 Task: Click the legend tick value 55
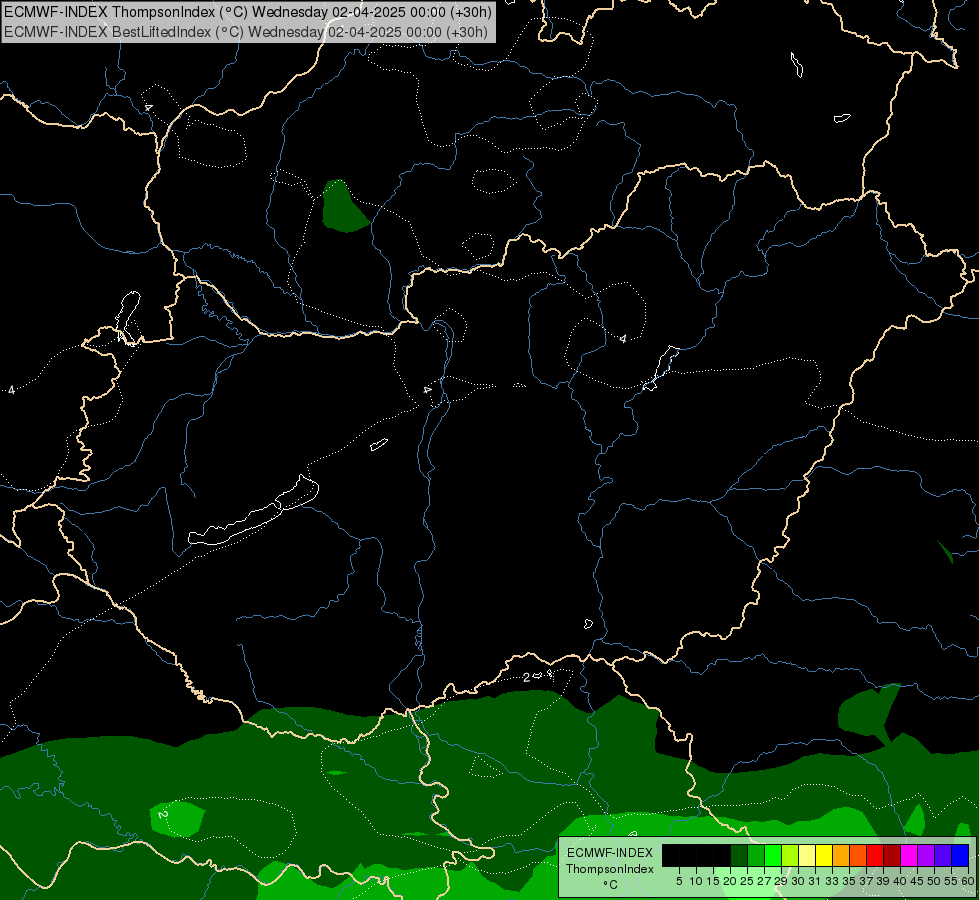[952, 881]
